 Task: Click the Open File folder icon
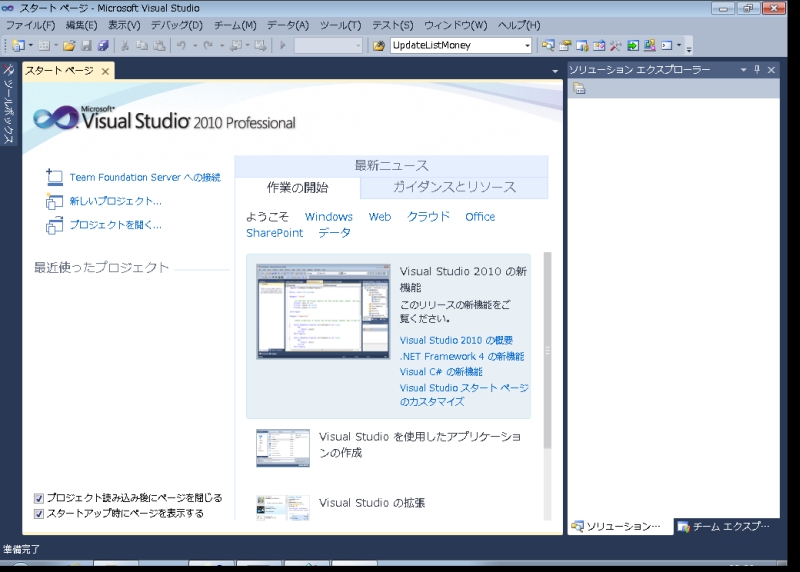[x=69, y=45]
